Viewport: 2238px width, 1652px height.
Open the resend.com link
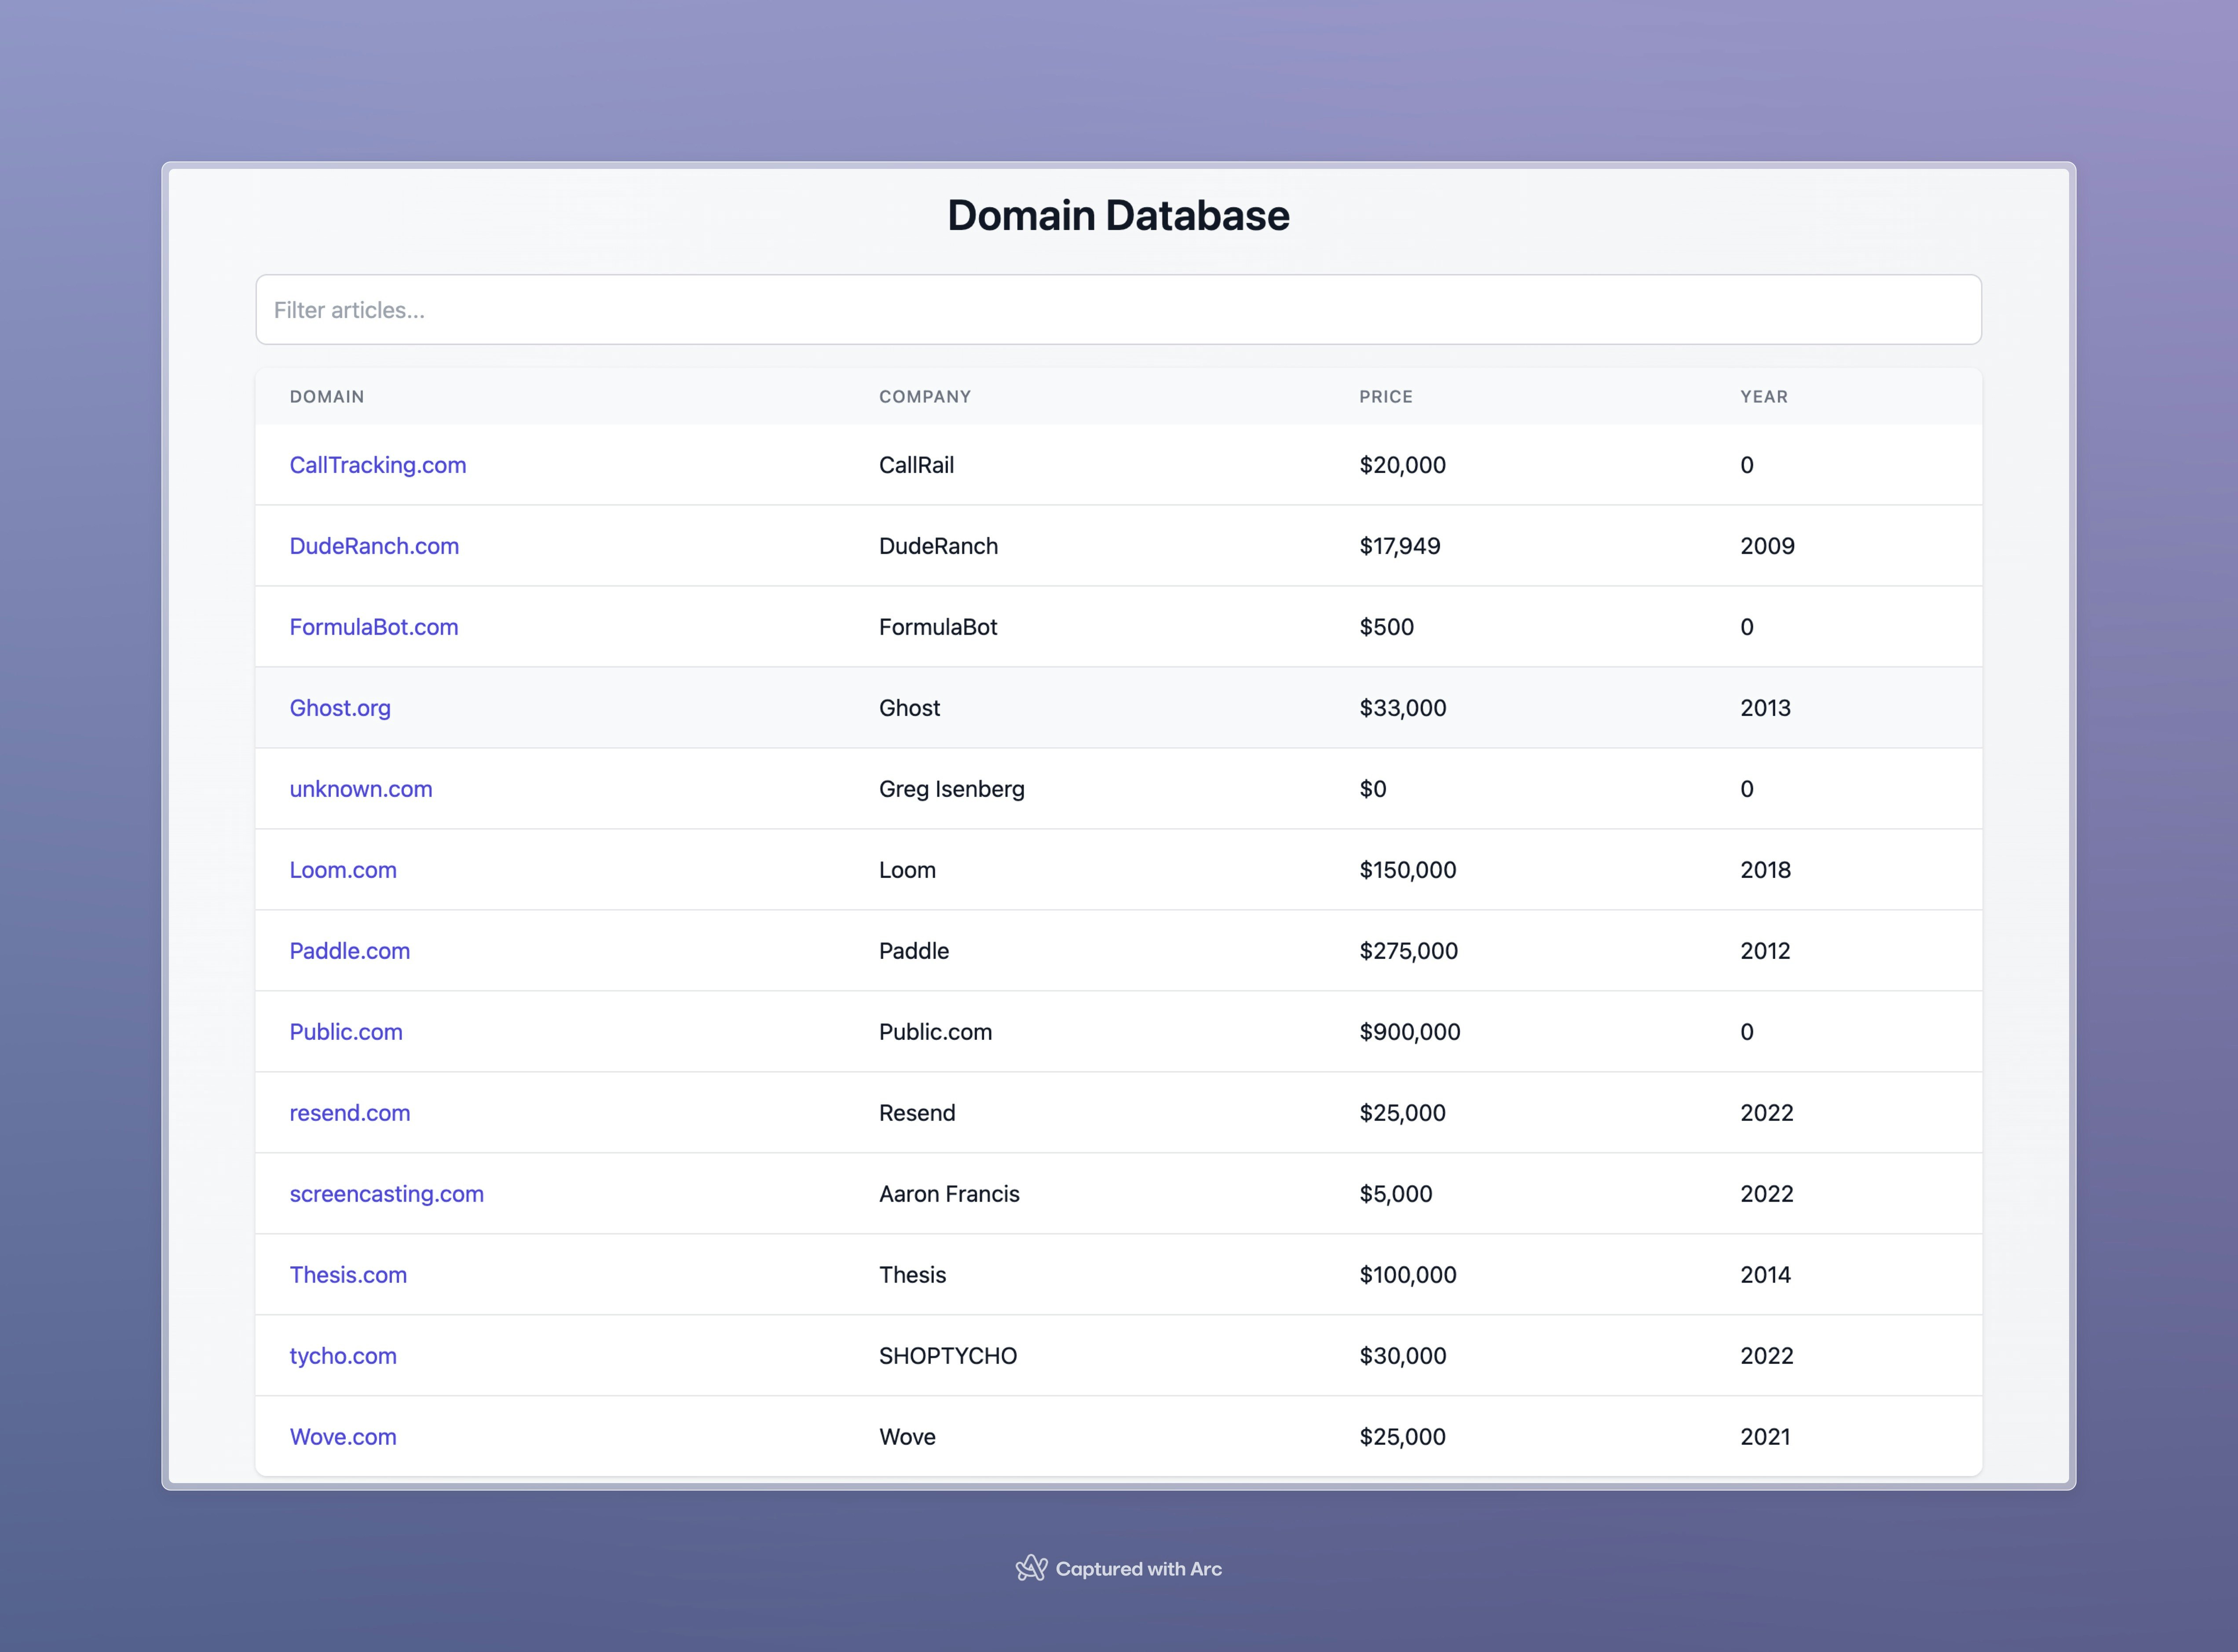(350, 1113)
